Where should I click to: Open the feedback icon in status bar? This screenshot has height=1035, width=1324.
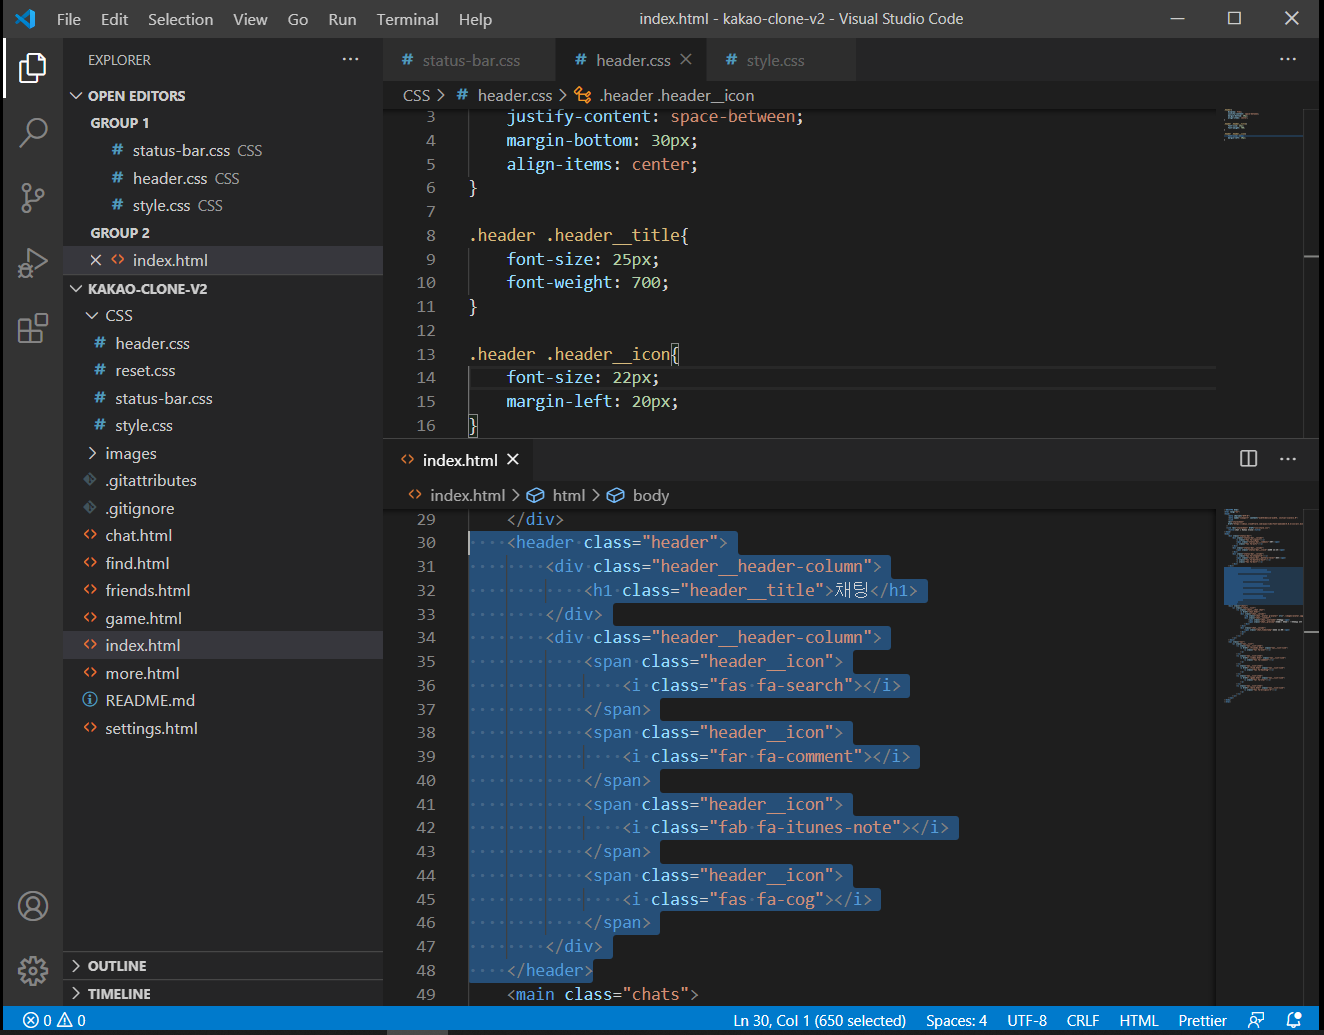1256,1020
